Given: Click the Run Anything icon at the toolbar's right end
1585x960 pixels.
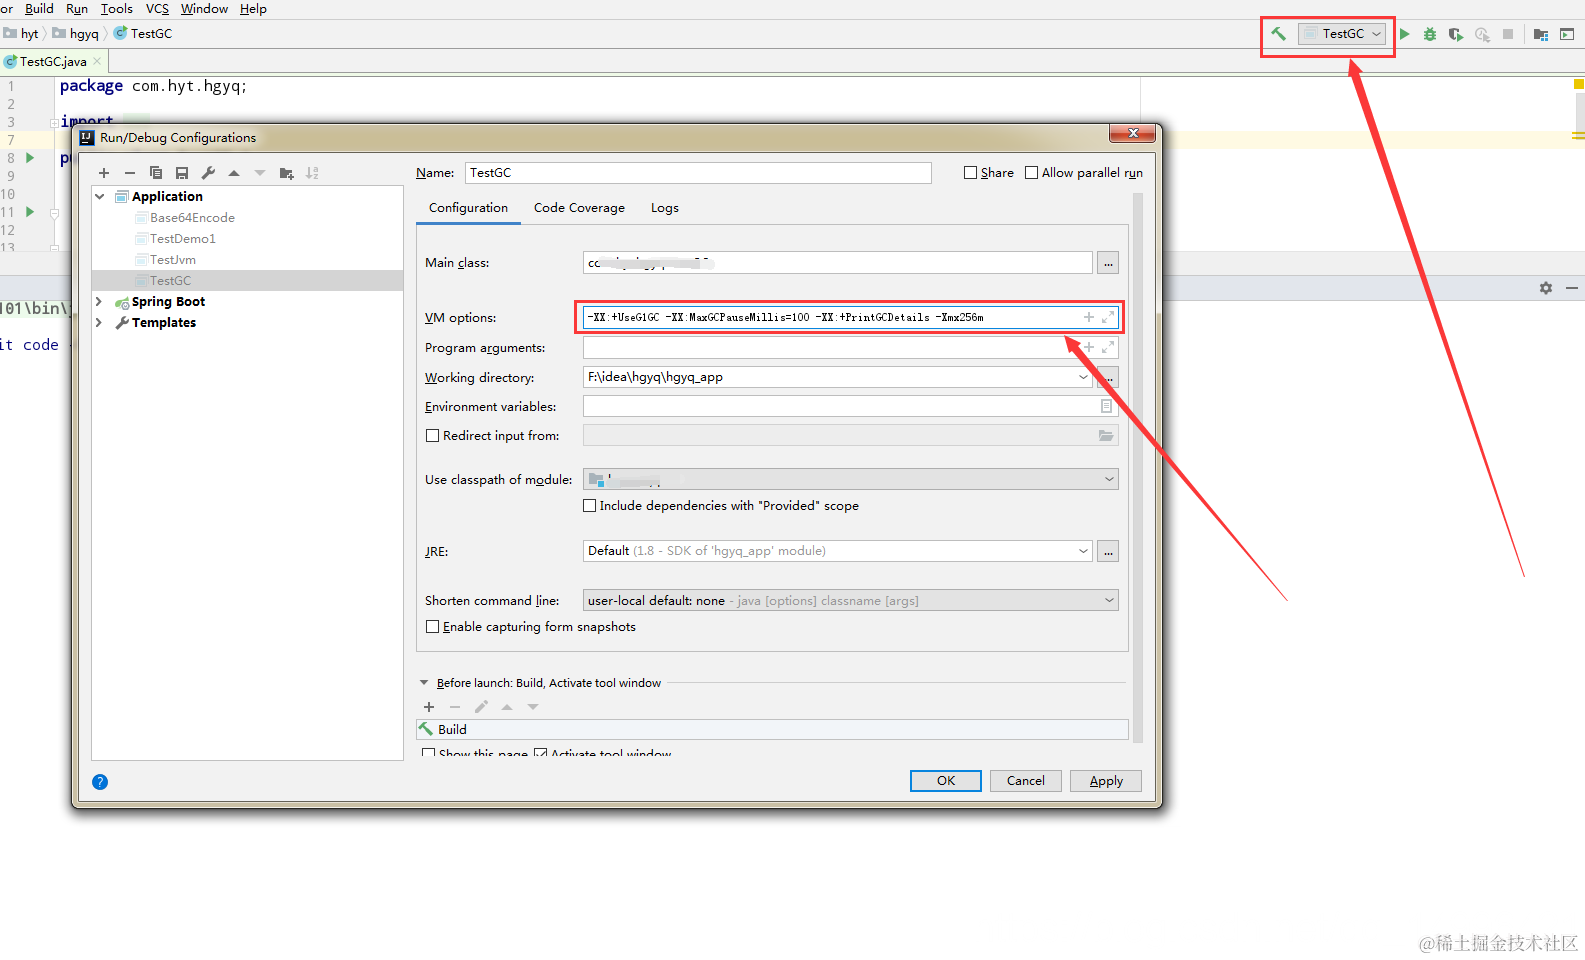Looking at the screenshot, I should tap(1567, 34).
